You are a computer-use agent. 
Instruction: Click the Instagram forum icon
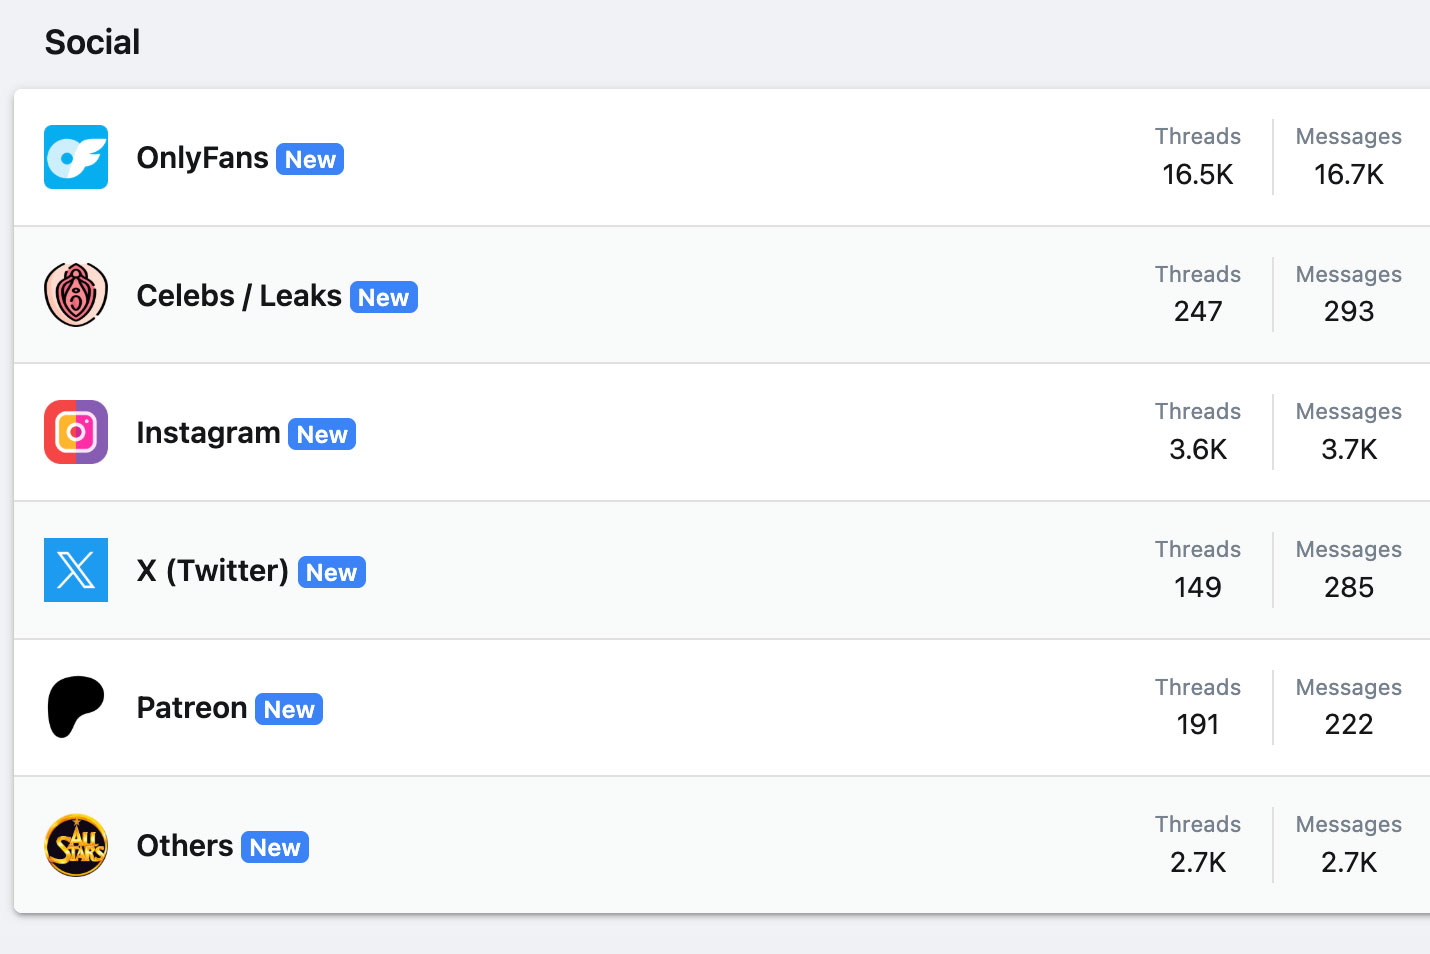(76, 432)
